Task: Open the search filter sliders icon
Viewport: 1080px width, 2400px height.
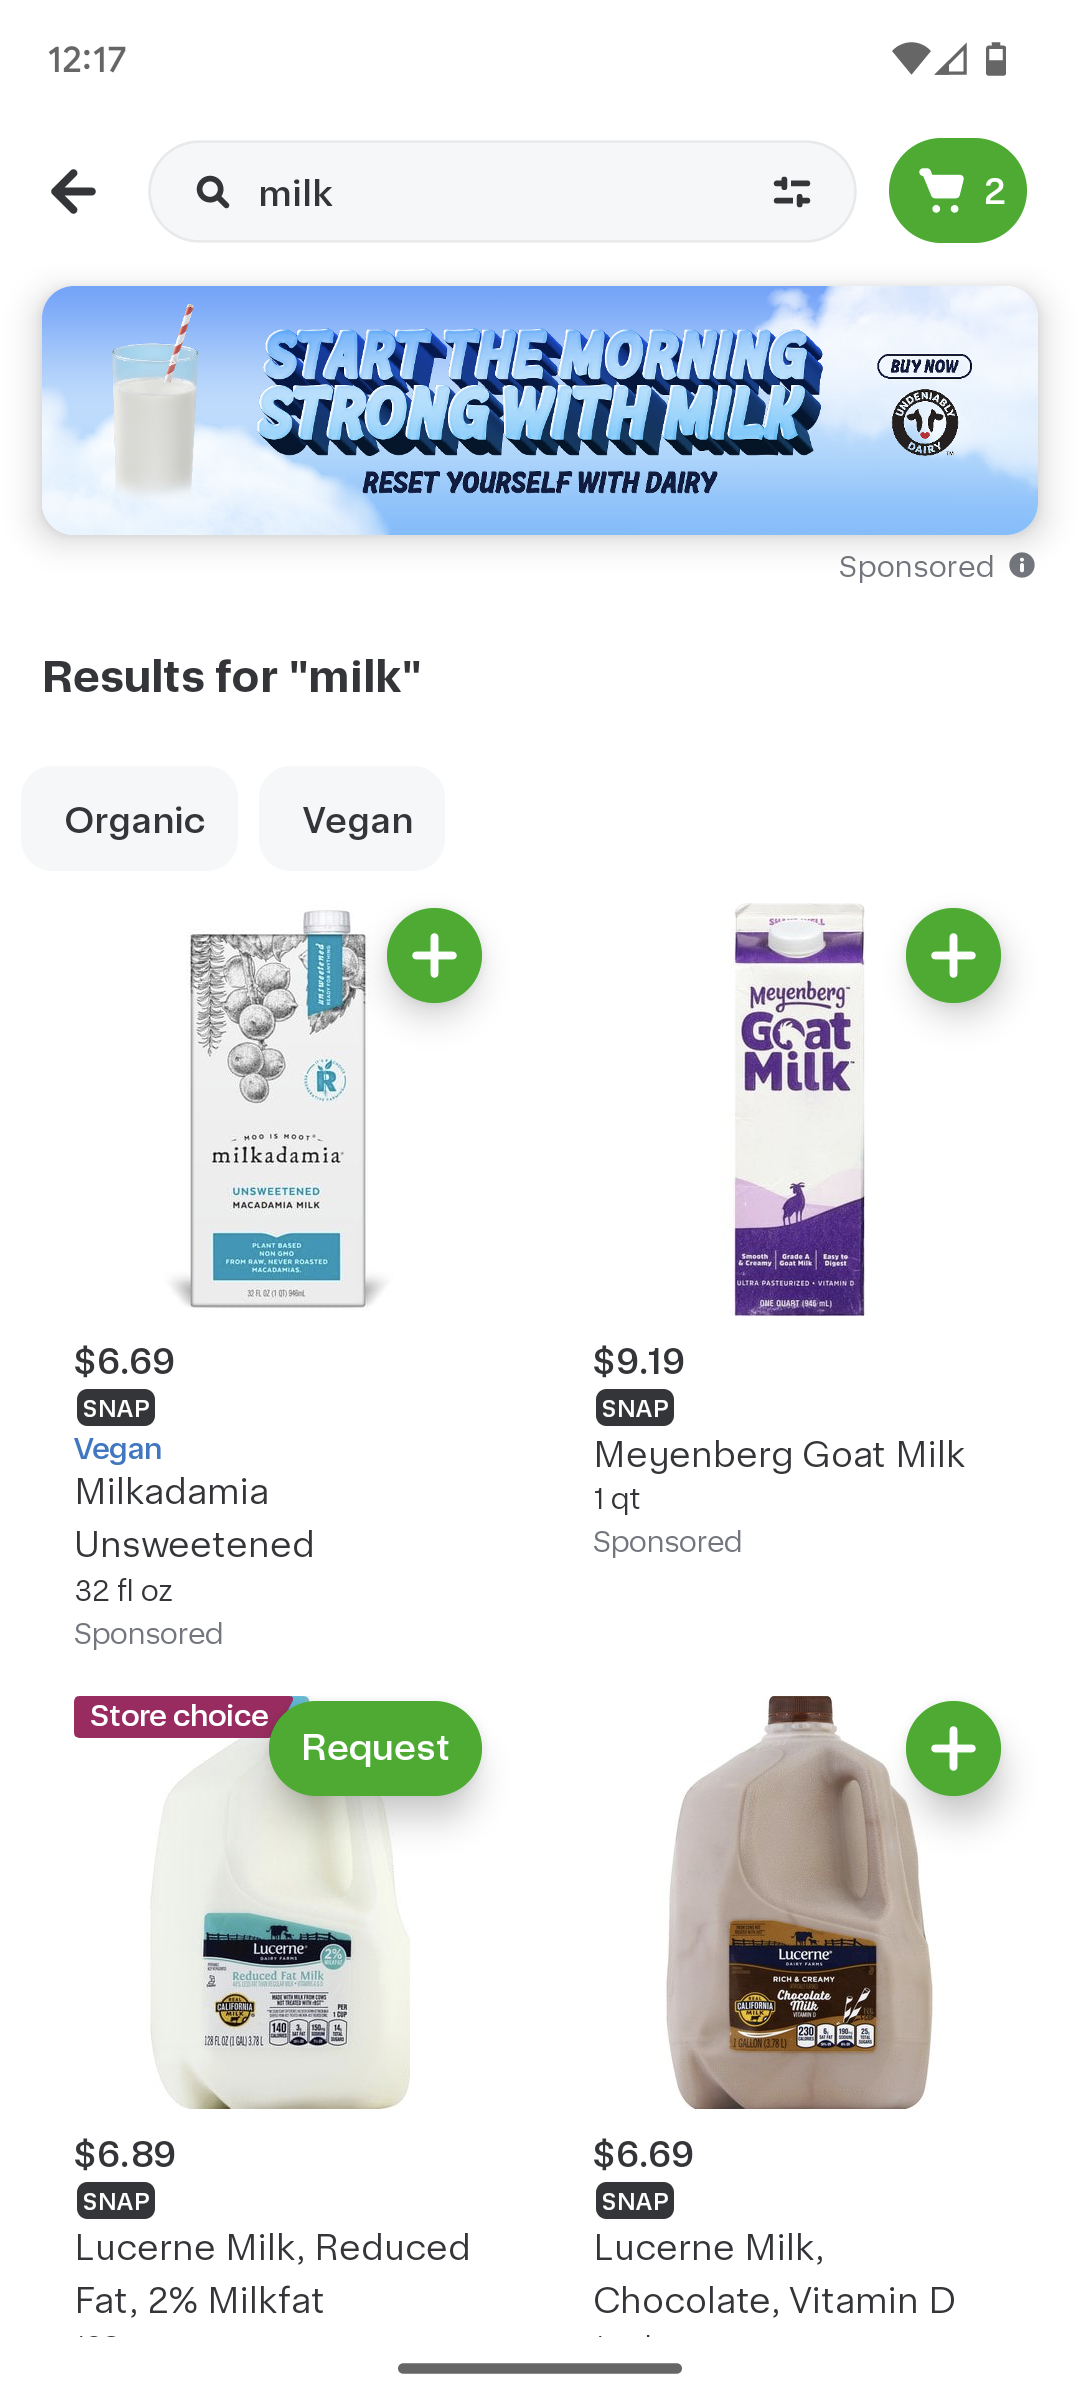Action: (791, 191)
